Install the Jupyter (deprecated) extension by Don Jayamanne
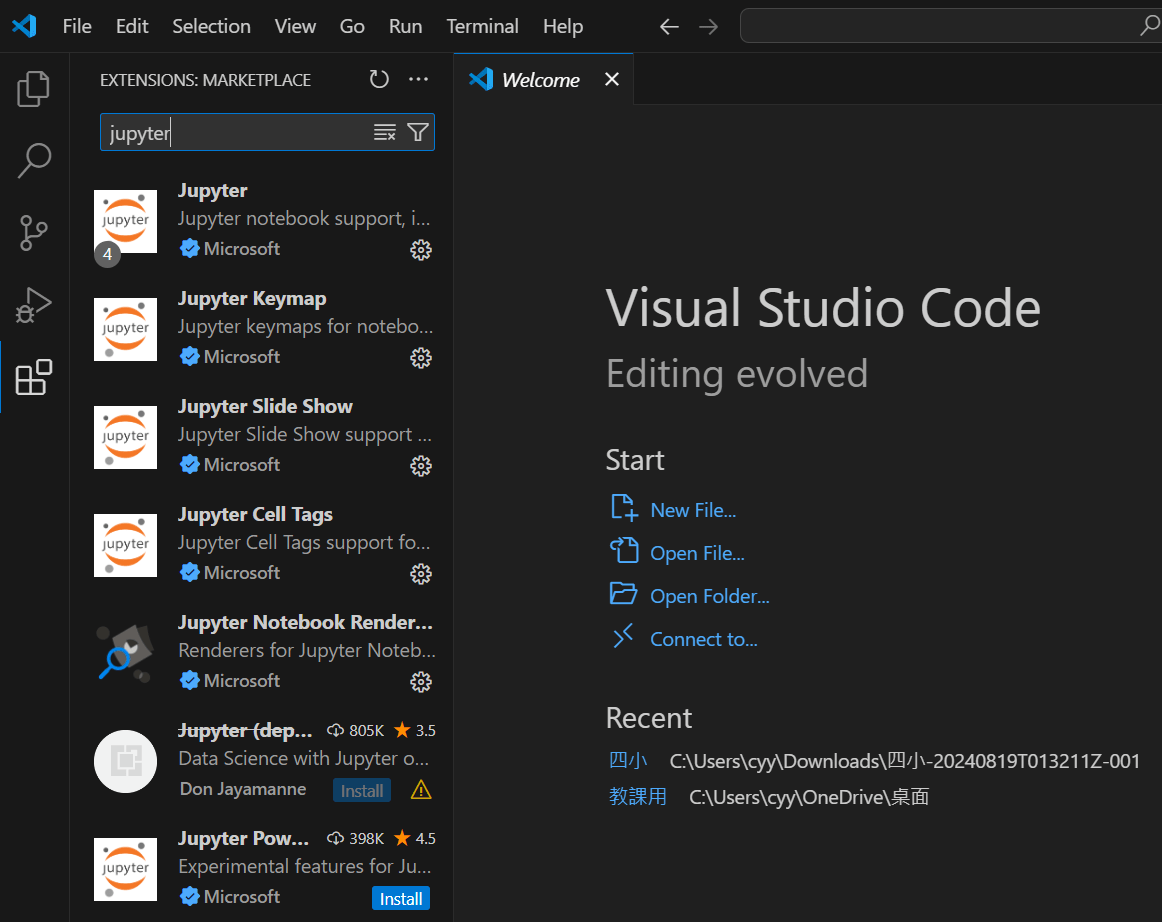This screenshot has width=1162, height=922. point(362,791)
